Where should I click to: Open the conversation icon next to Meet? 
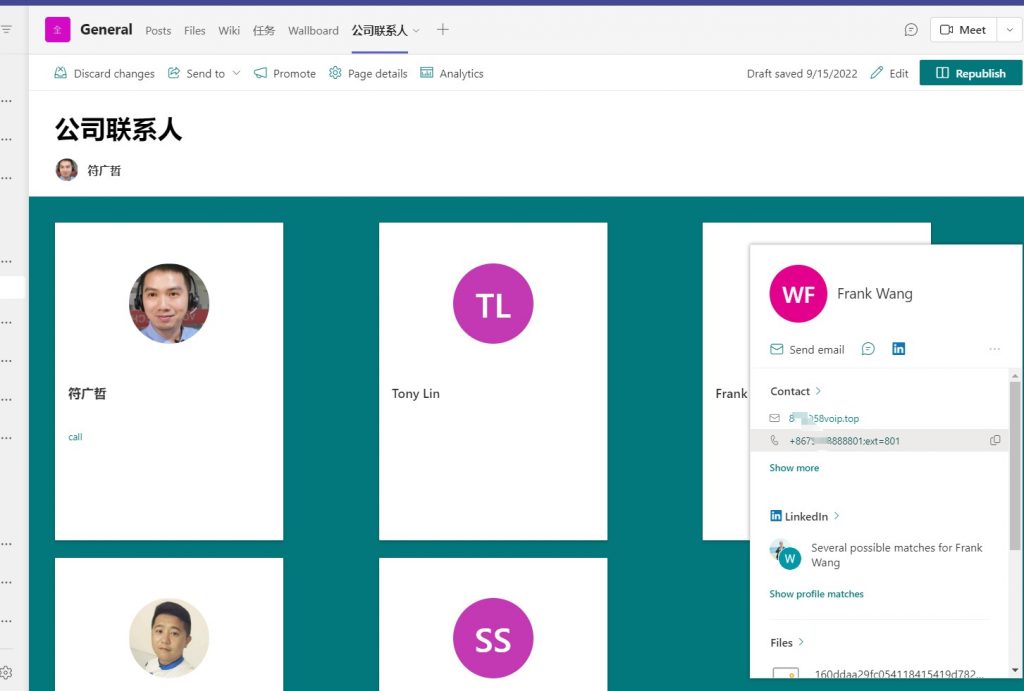pyautogui.click(x=911, y=29)
